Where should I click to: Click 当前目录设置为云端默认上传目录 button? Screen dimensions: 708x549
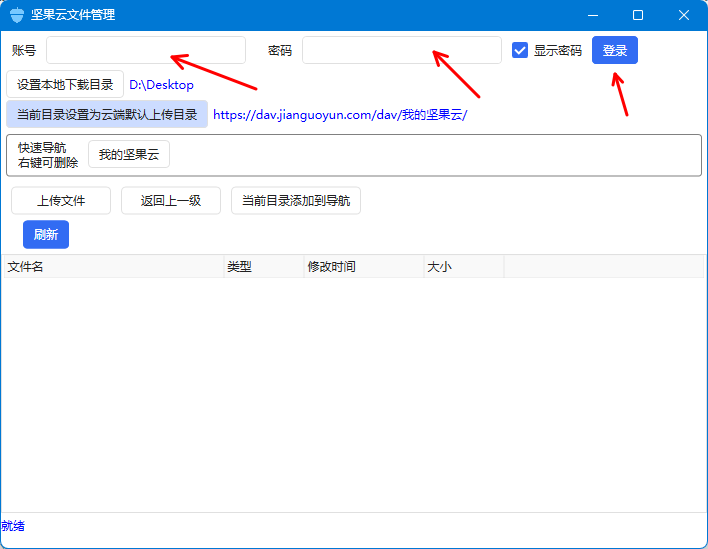107,114
